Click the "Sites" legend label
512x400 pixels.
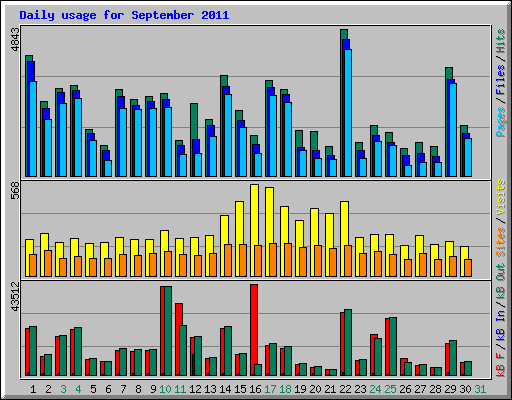501,242
